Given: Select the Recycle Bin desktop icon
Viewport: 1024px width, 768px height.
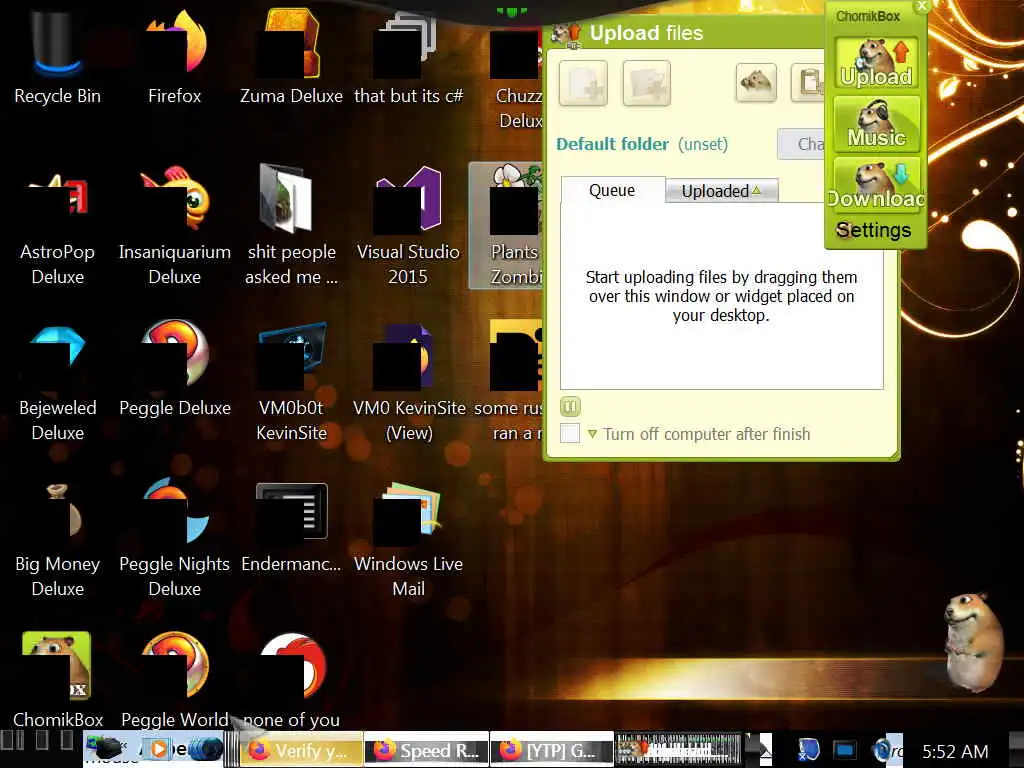Looking at the screenshot, I should 57,57.
